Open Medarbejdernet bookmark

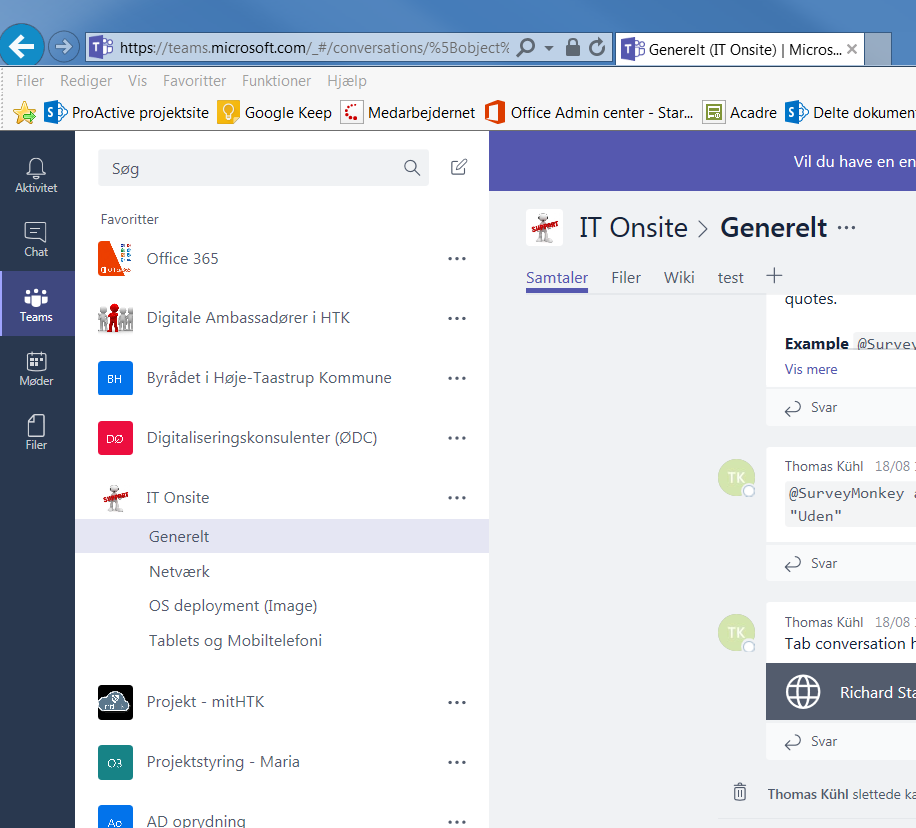point(408,113)
